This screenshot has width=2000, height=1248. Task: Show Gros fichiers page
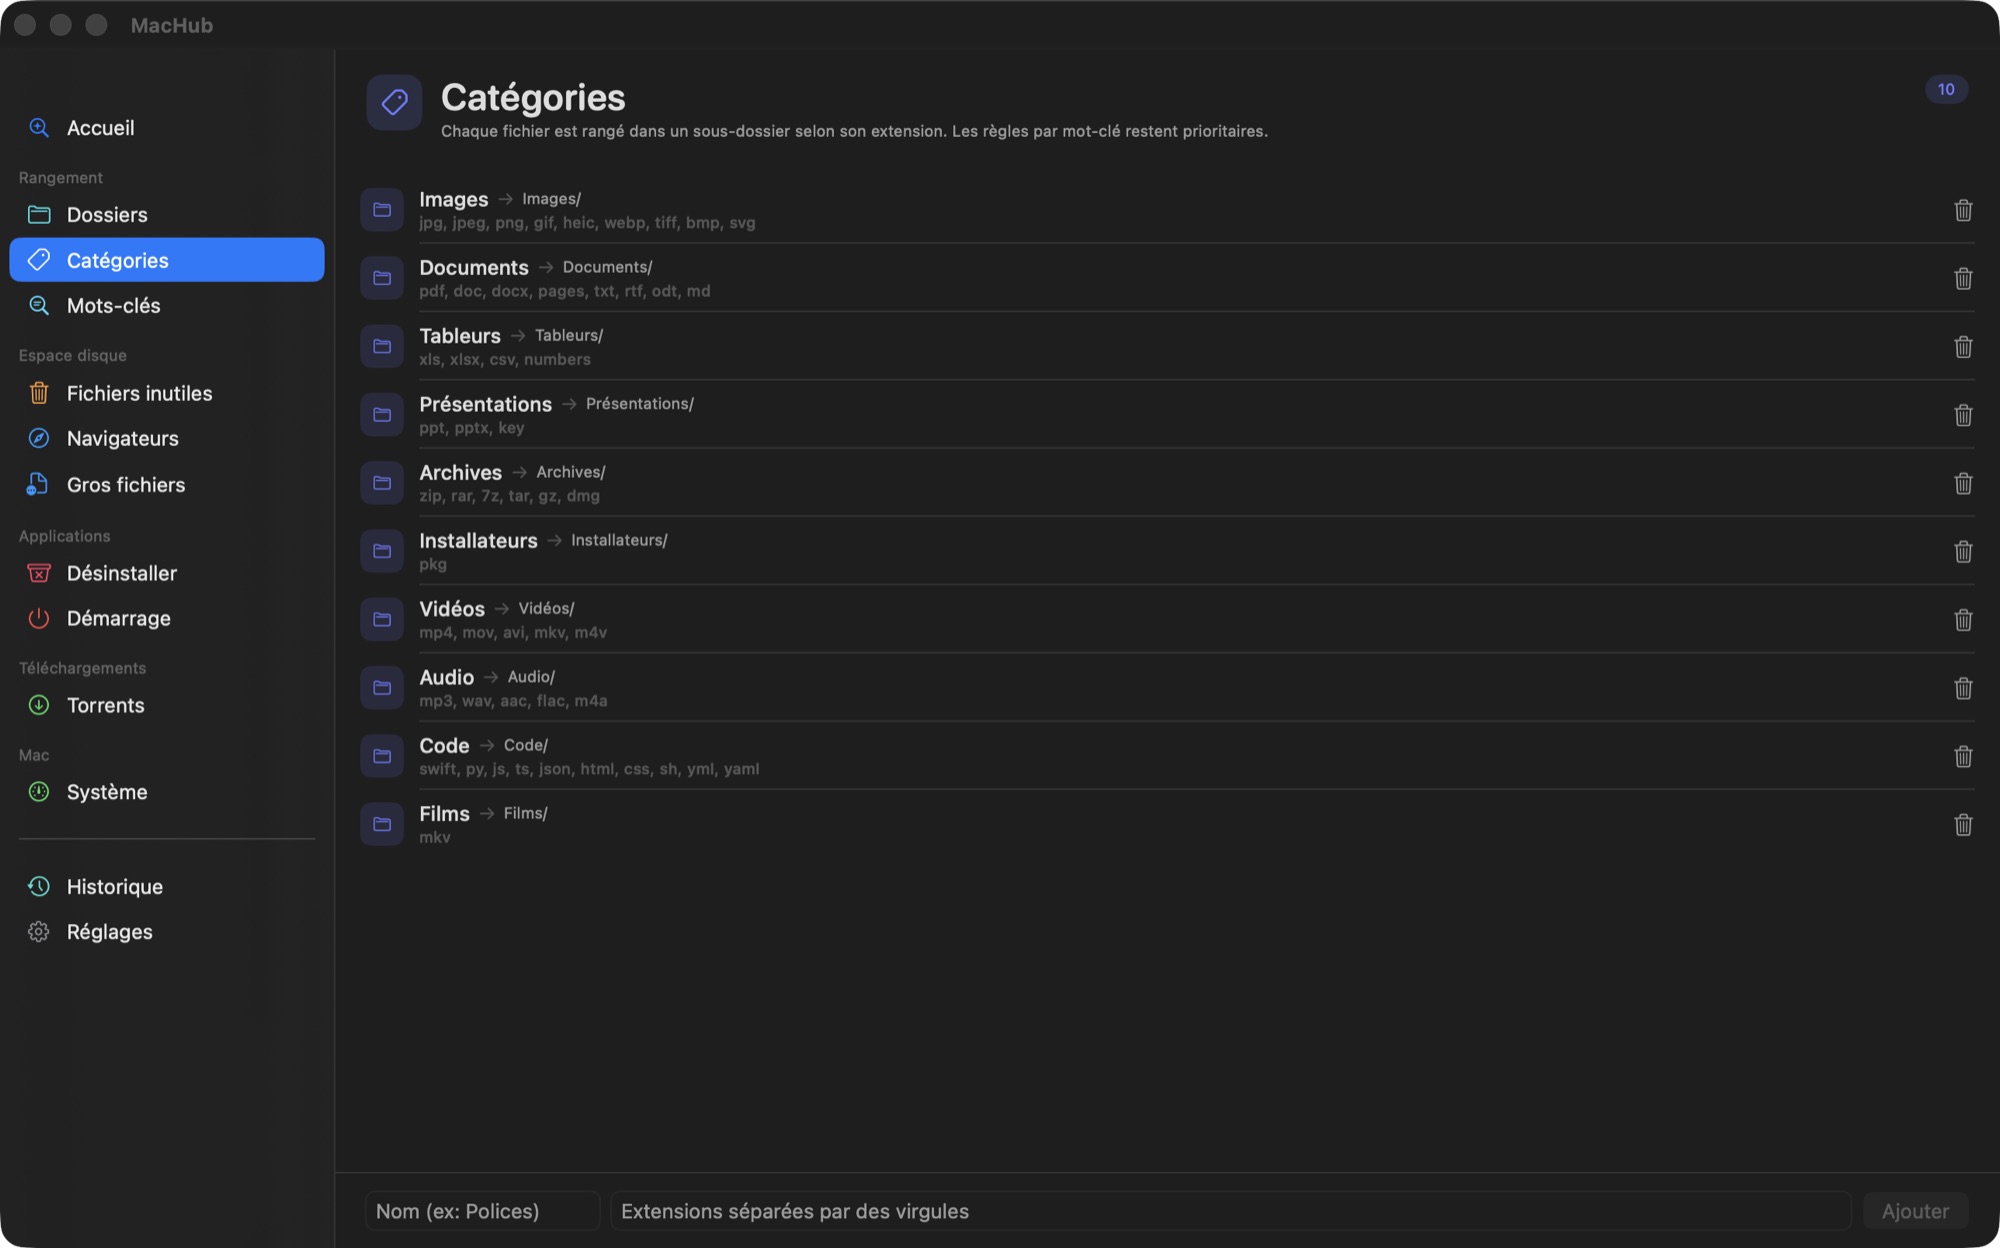click(x=167, y=485)
